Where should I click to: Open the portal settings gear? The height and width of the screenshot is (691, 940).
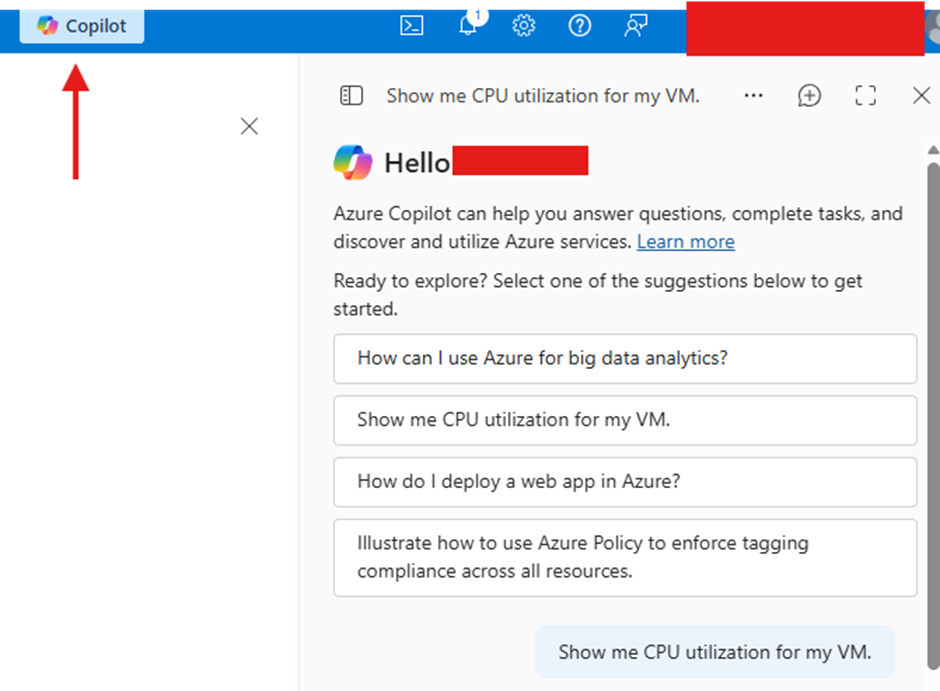(x=524, y=26)
